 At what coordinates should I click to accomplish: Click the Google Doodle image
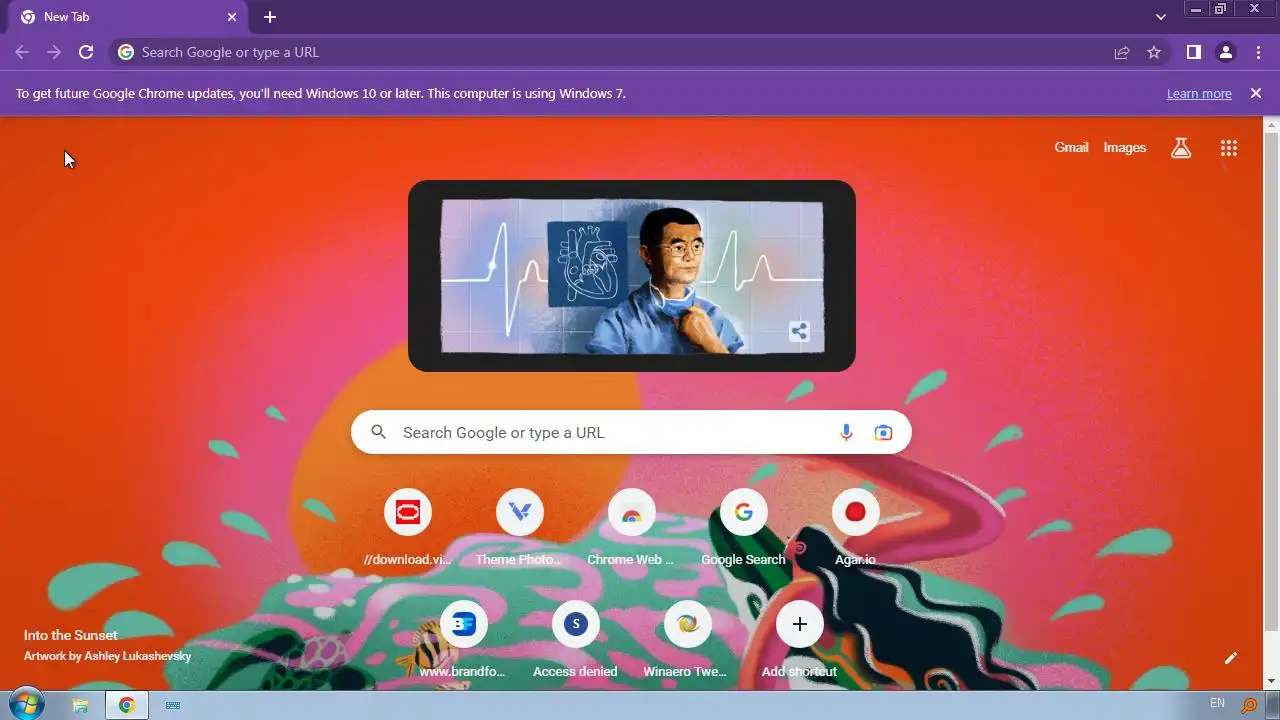tap(632, 276)
